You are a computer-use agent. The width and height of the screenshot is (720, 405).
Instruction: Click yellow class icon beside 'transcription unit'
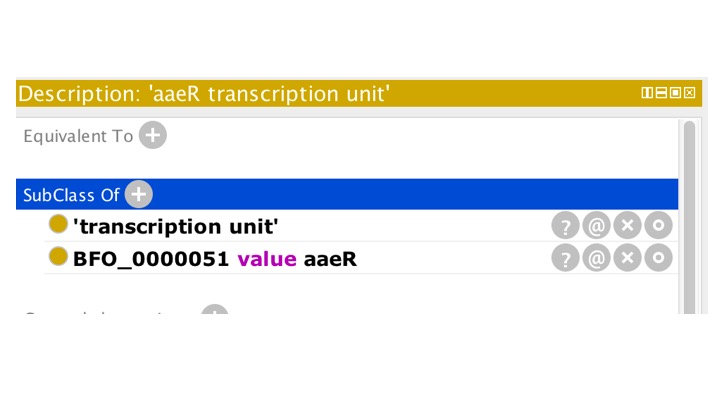click(58, 225)
